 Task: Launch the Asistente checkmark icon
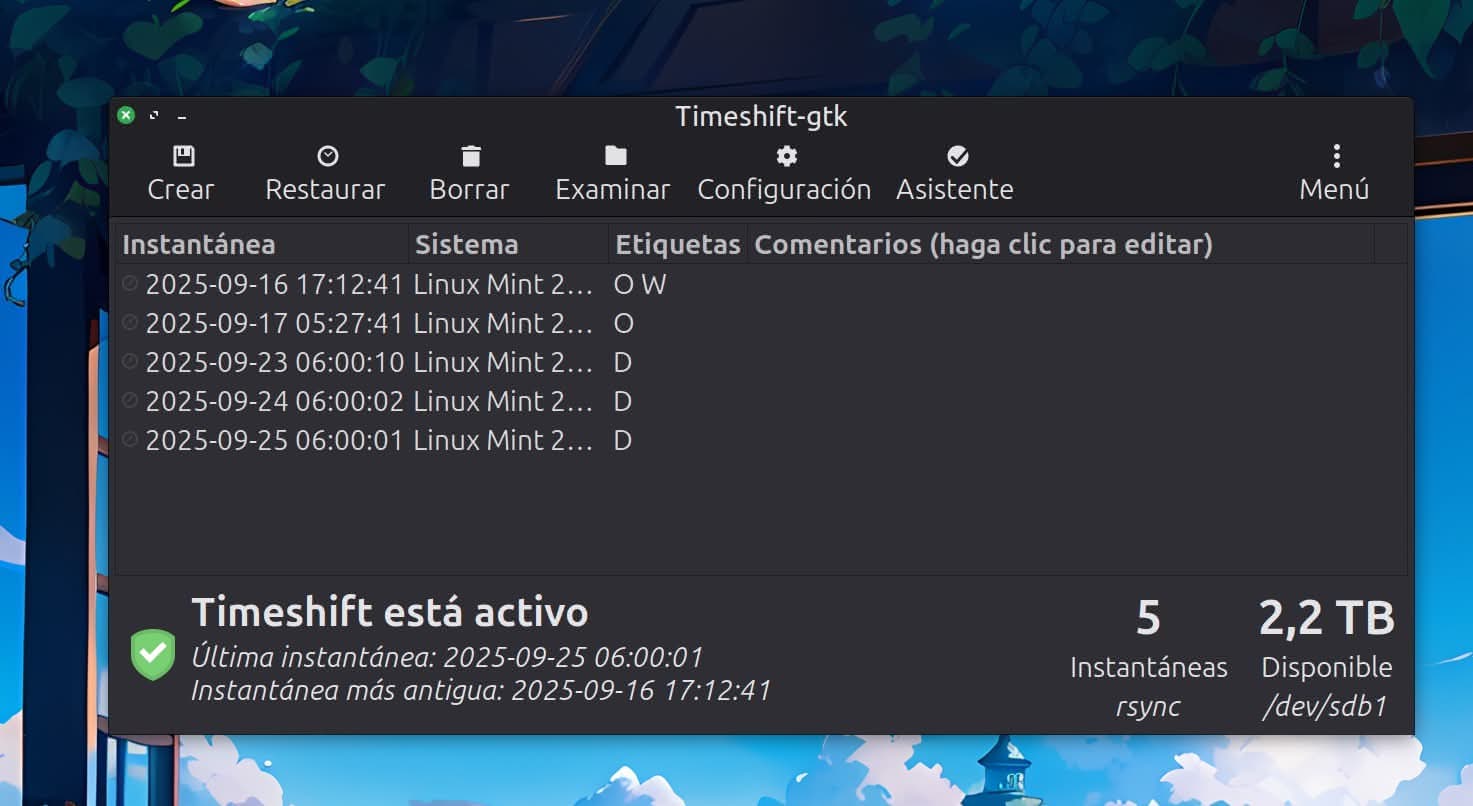[x=957, y=156]
